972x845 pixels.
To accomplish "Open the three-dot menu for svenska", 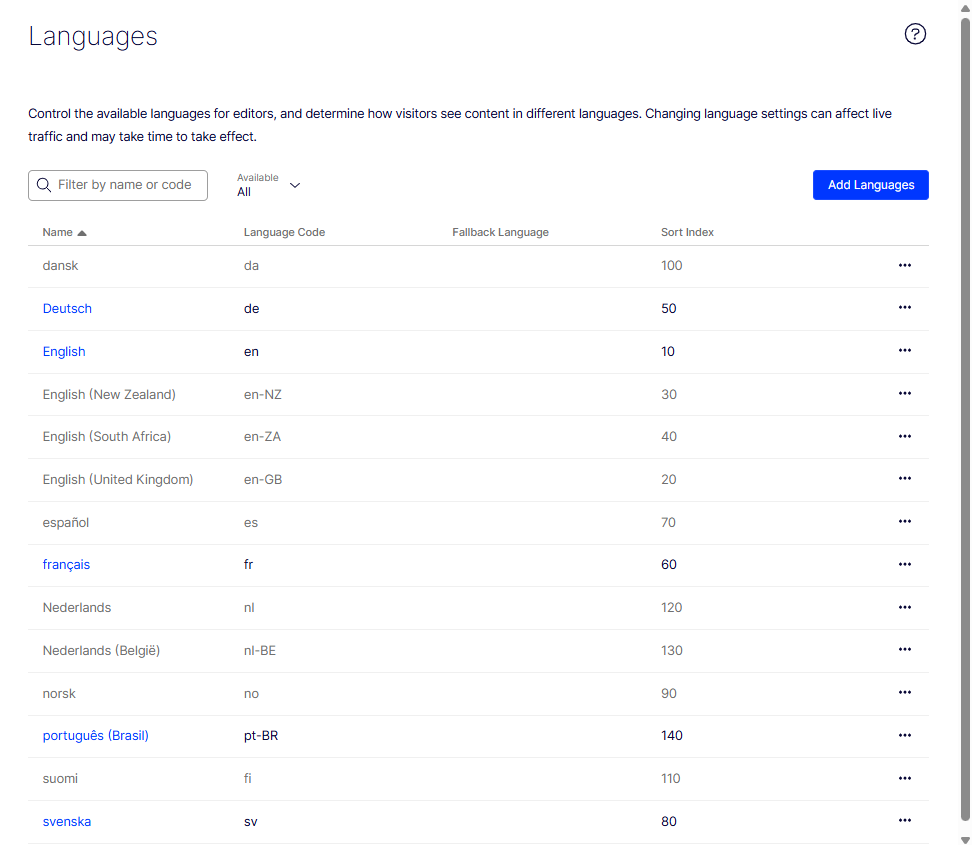I will (904, 821).
